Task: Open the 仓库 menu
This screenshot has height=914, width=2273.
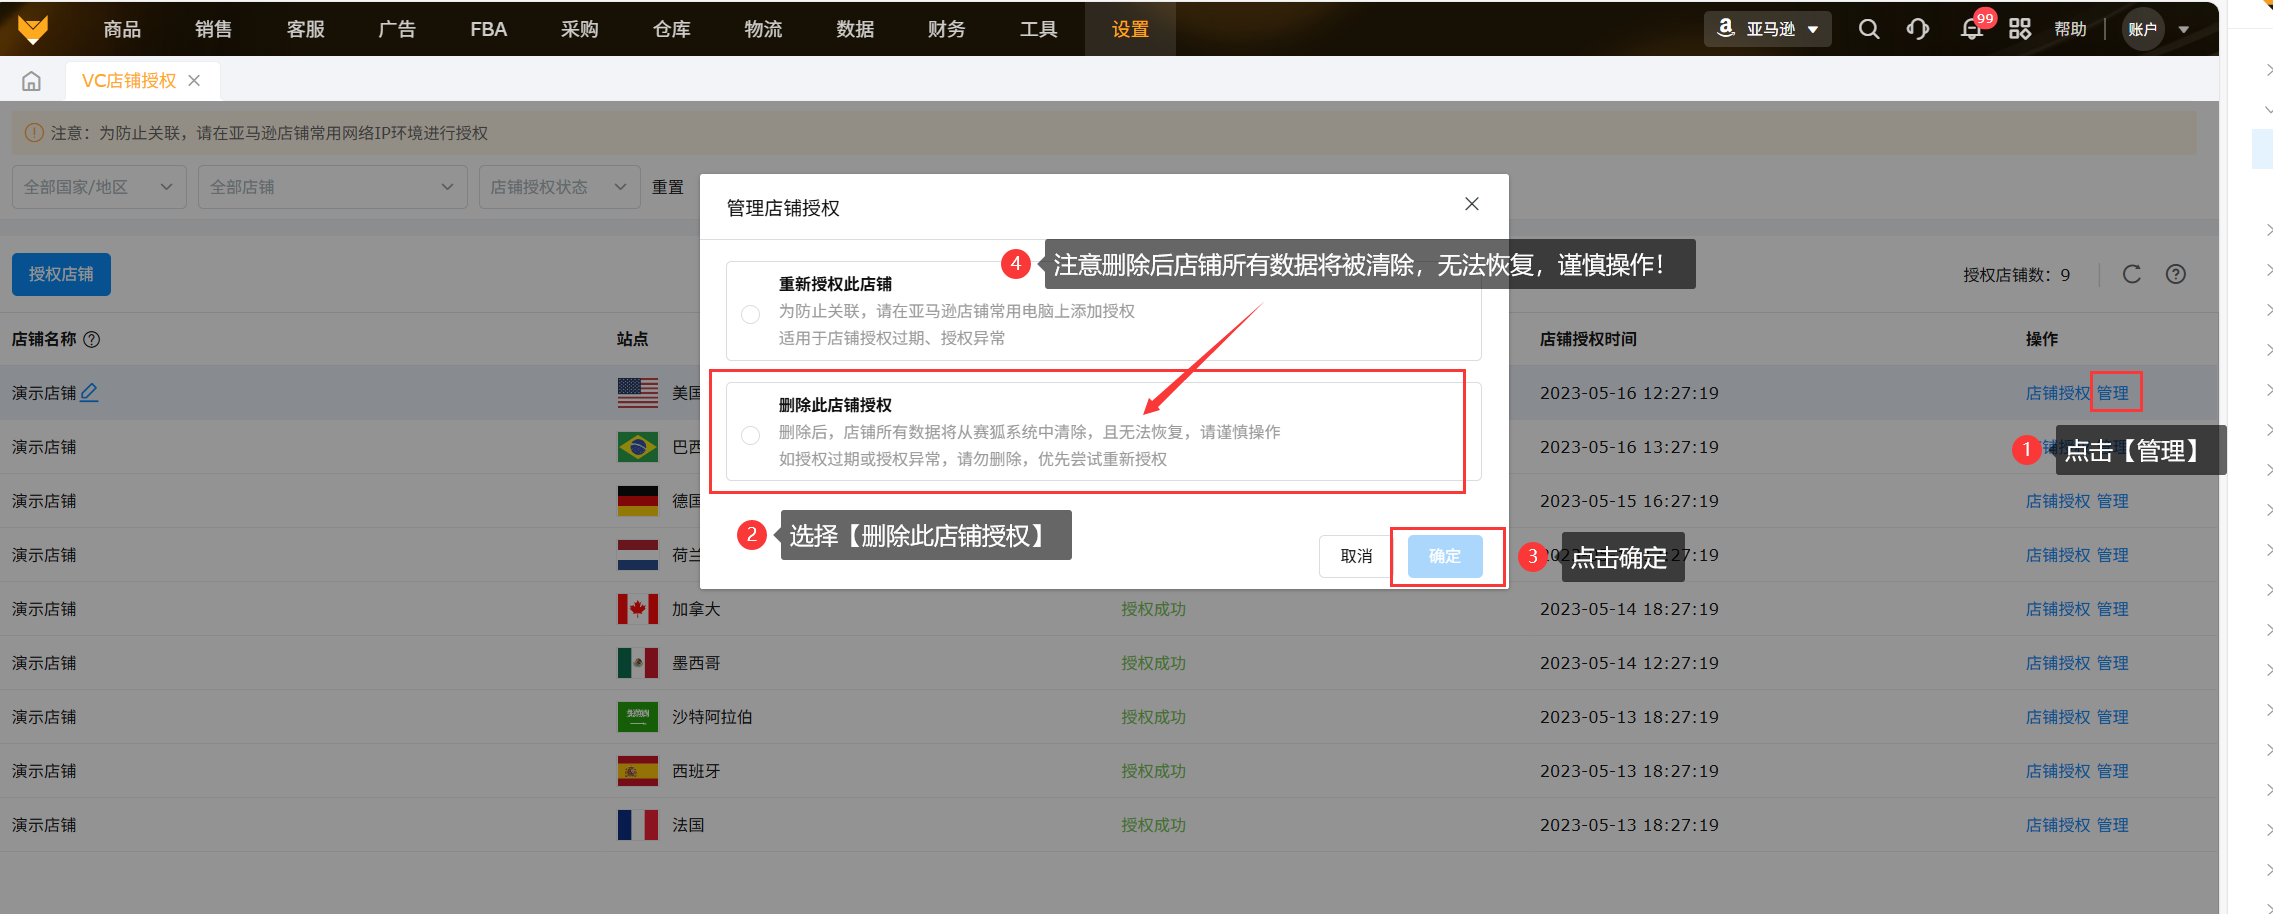Action: click(672, 29)
